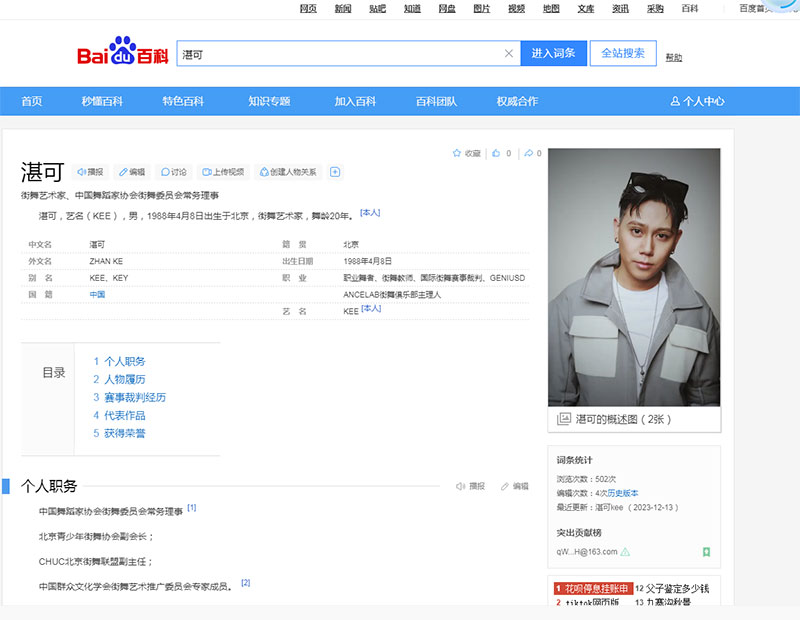Click the 进入词条 button
Viewport: 800px width, 620px height.
(x=553, y=54)
